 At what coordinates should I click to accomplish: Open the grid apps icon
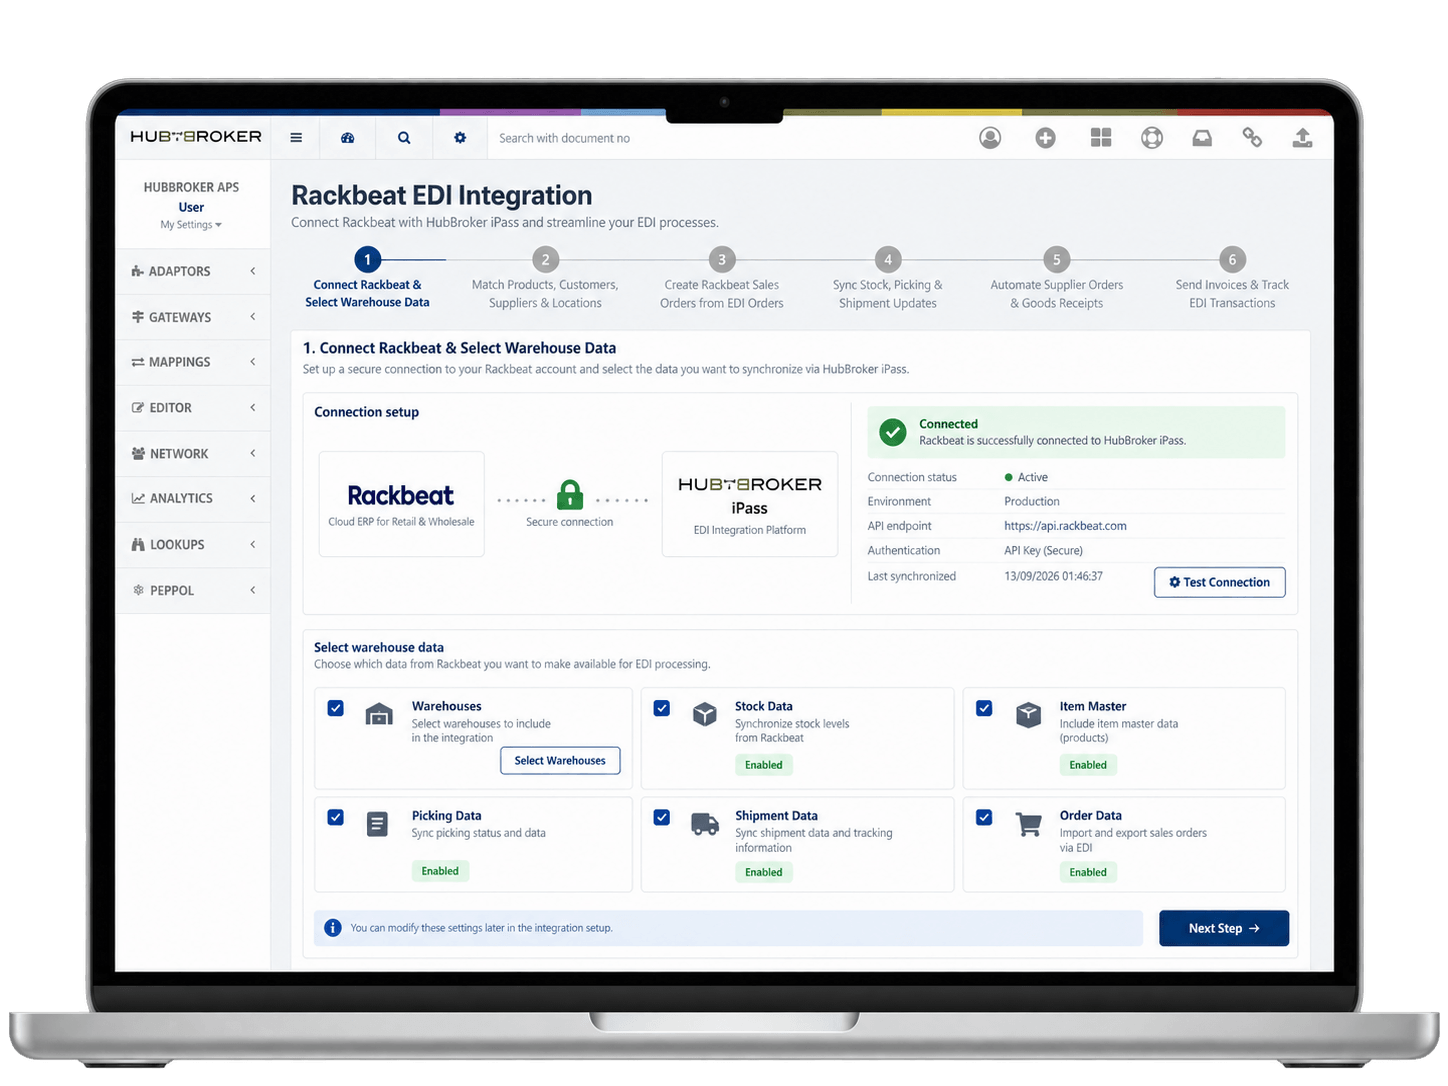1101,138
